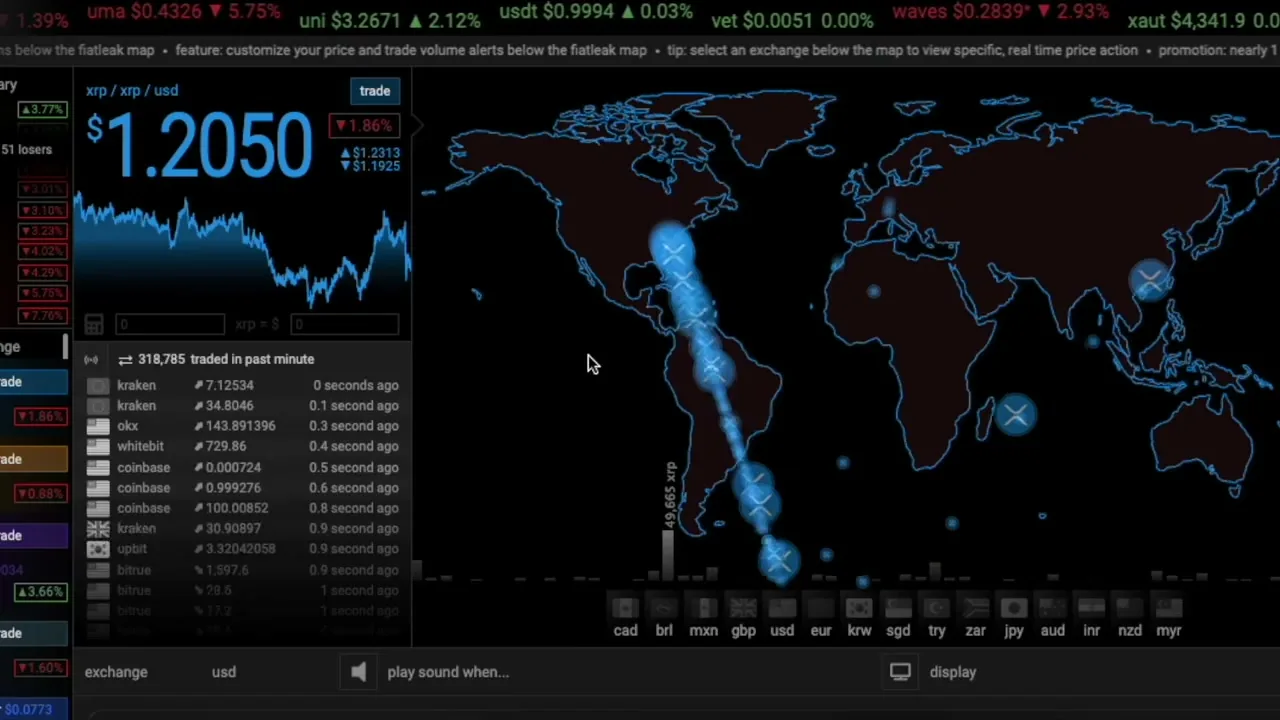The width and height of the screenshot is (1280, 720).
Task: Click the low price ▼$1.1925
Action: coord(370,166)
